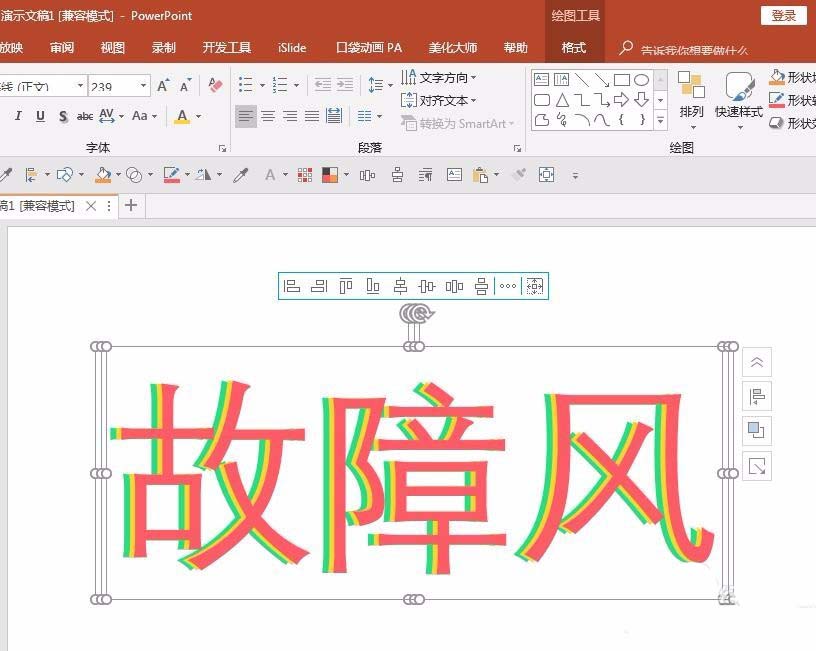Enable strikethrough formatting
This screenshot has width=816, height=651.
tap(84, 116)
